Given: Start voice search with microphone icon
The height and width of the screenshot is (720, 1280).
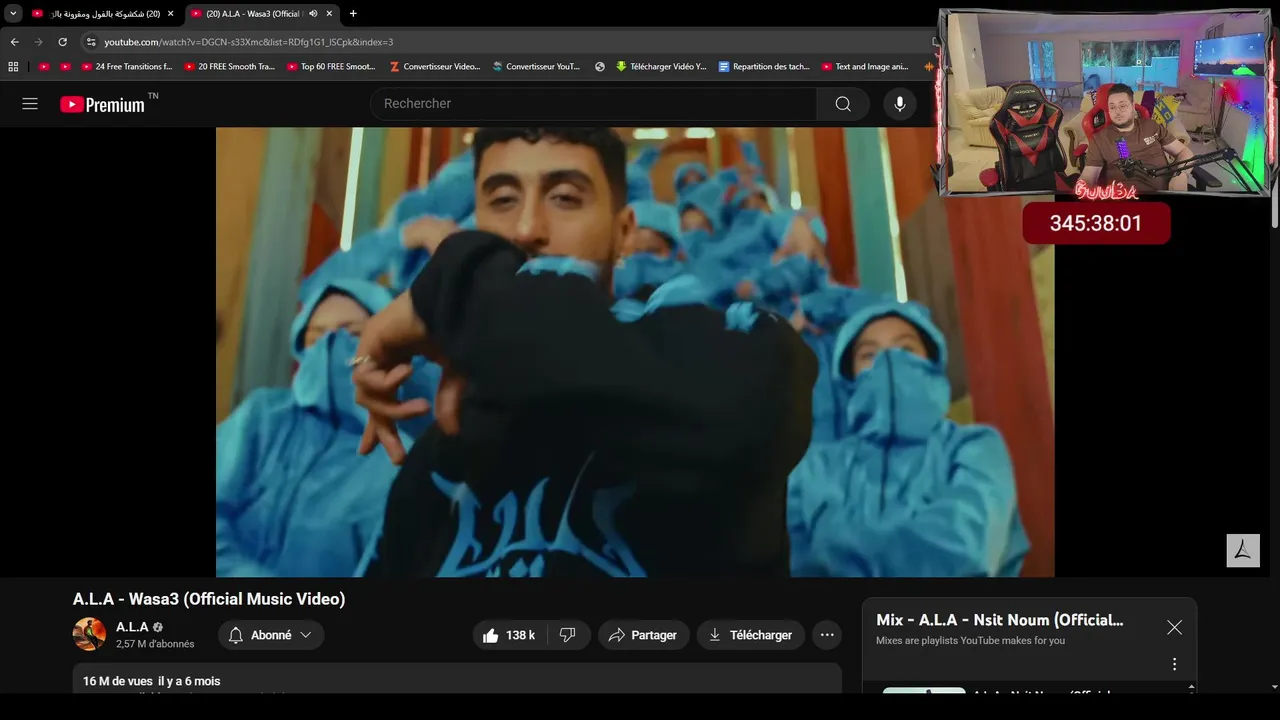Looking at the screenshot, I should tap(900, 104).
